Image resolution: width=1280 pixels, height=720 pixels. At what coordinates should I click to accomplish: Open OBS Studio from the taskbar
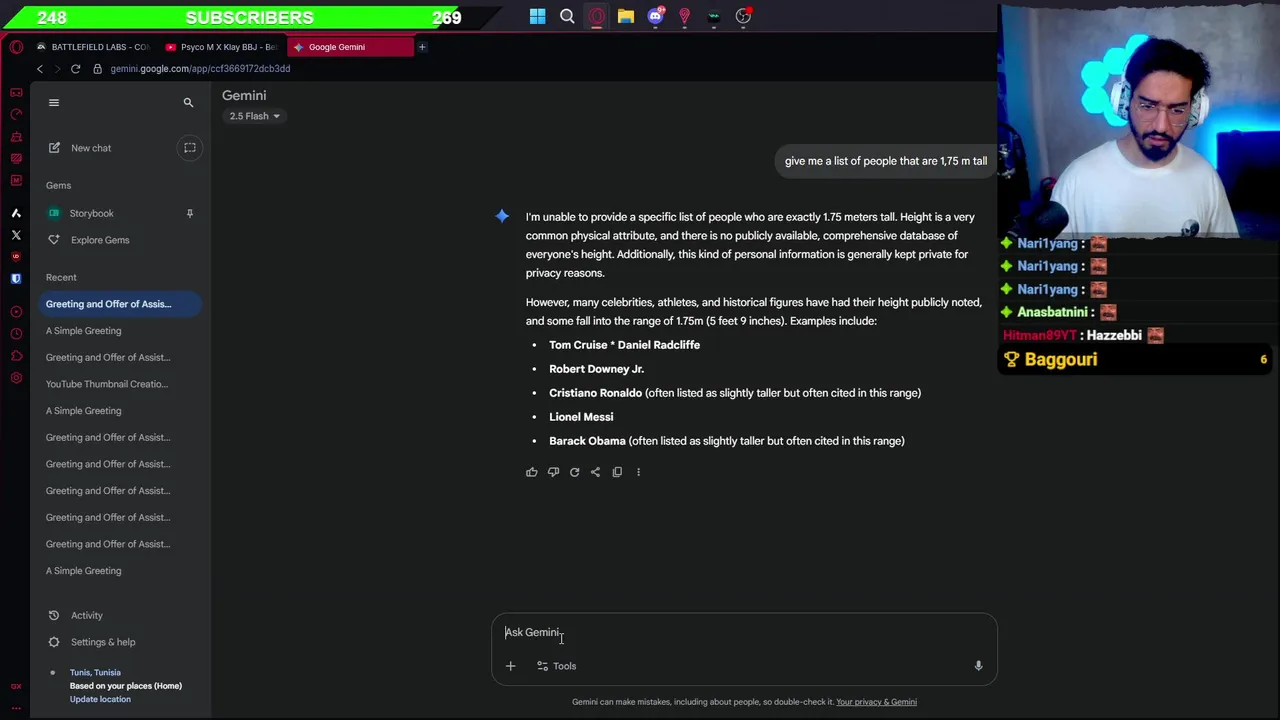(743, 16)
